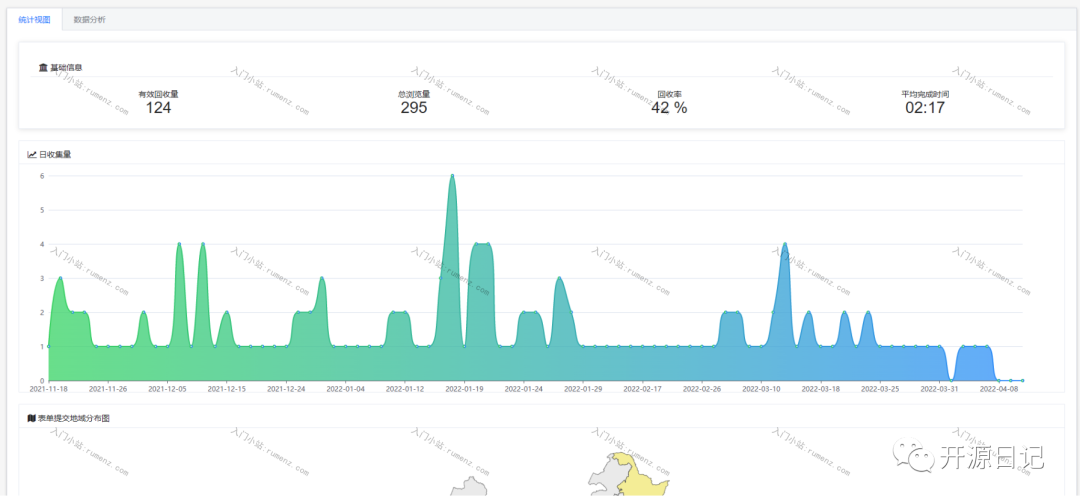
Task: Click x-axis label 2022-03-31
Action: point(939,389)
